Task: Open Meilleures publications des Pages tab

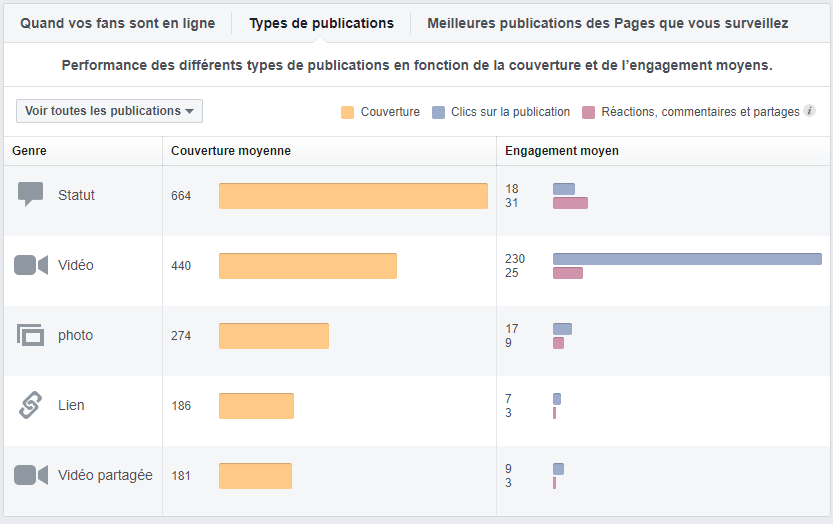Action: (607, 23)
